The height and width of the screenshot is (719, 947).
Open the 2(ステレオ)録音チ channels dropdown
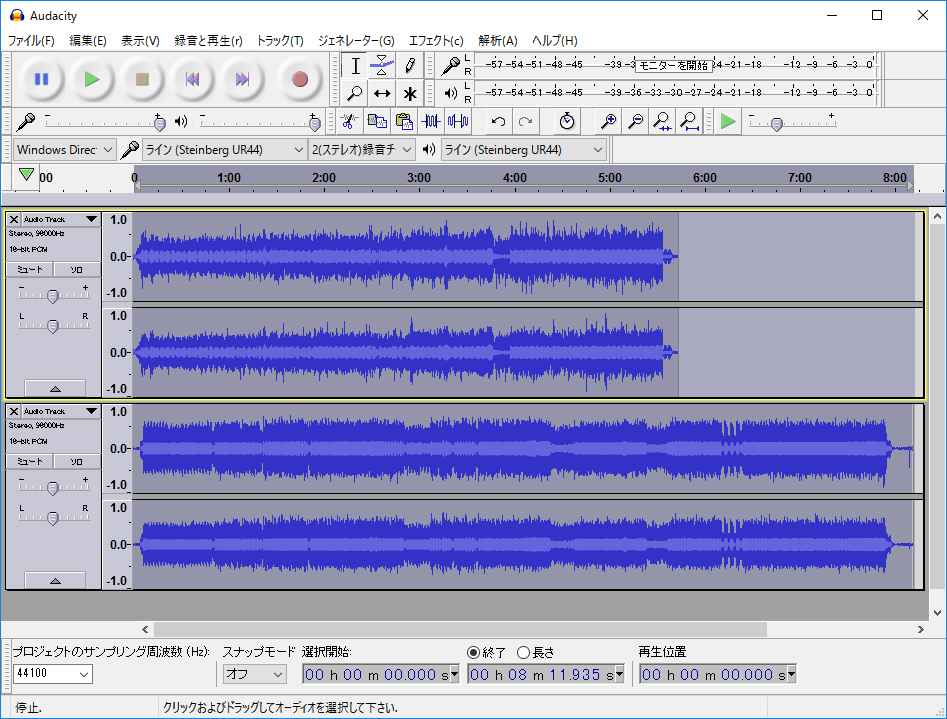click(x=361, y=149)
